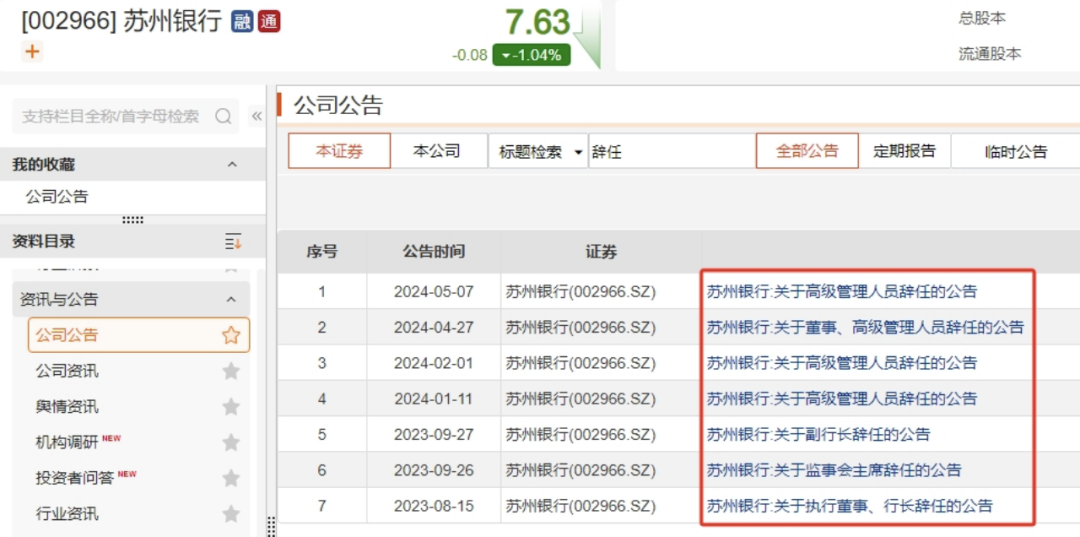Open 2024-01-11 高级管理人员辞任 announcement

[x=842, y=399]
